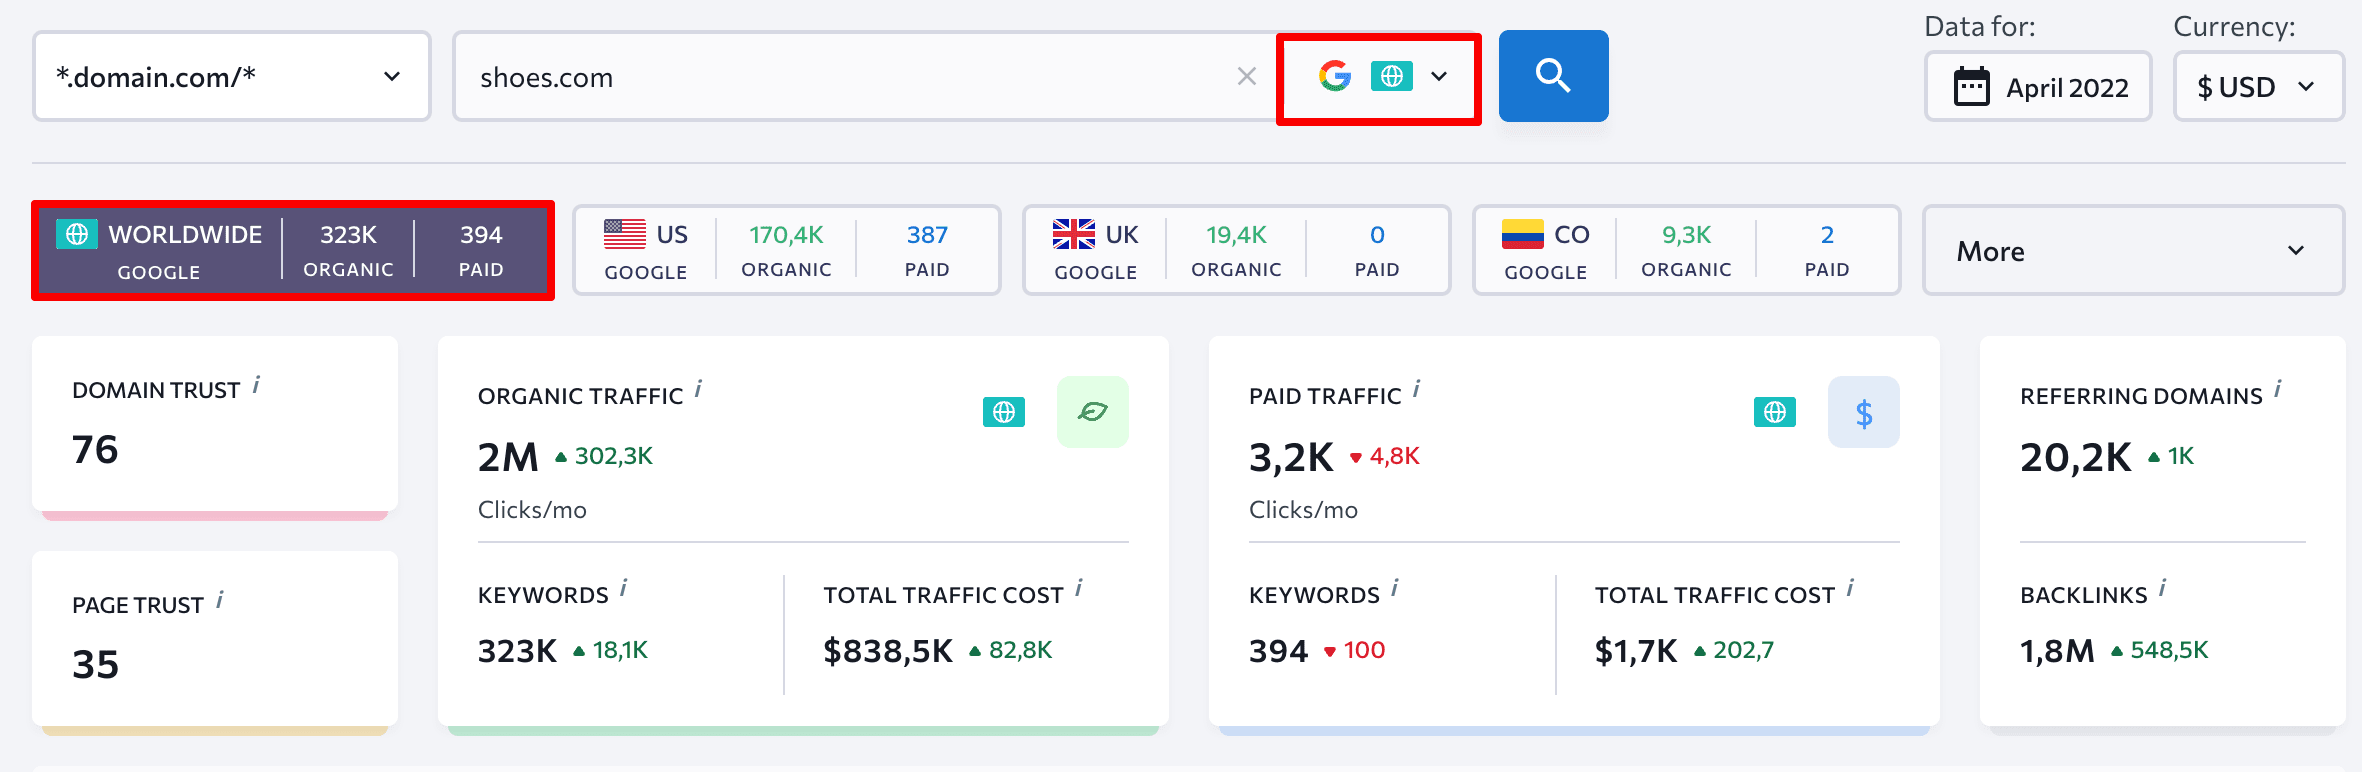Click US organic count 170,4K
The height and width of the screenshot is (772, 2362).
point(786,235)
